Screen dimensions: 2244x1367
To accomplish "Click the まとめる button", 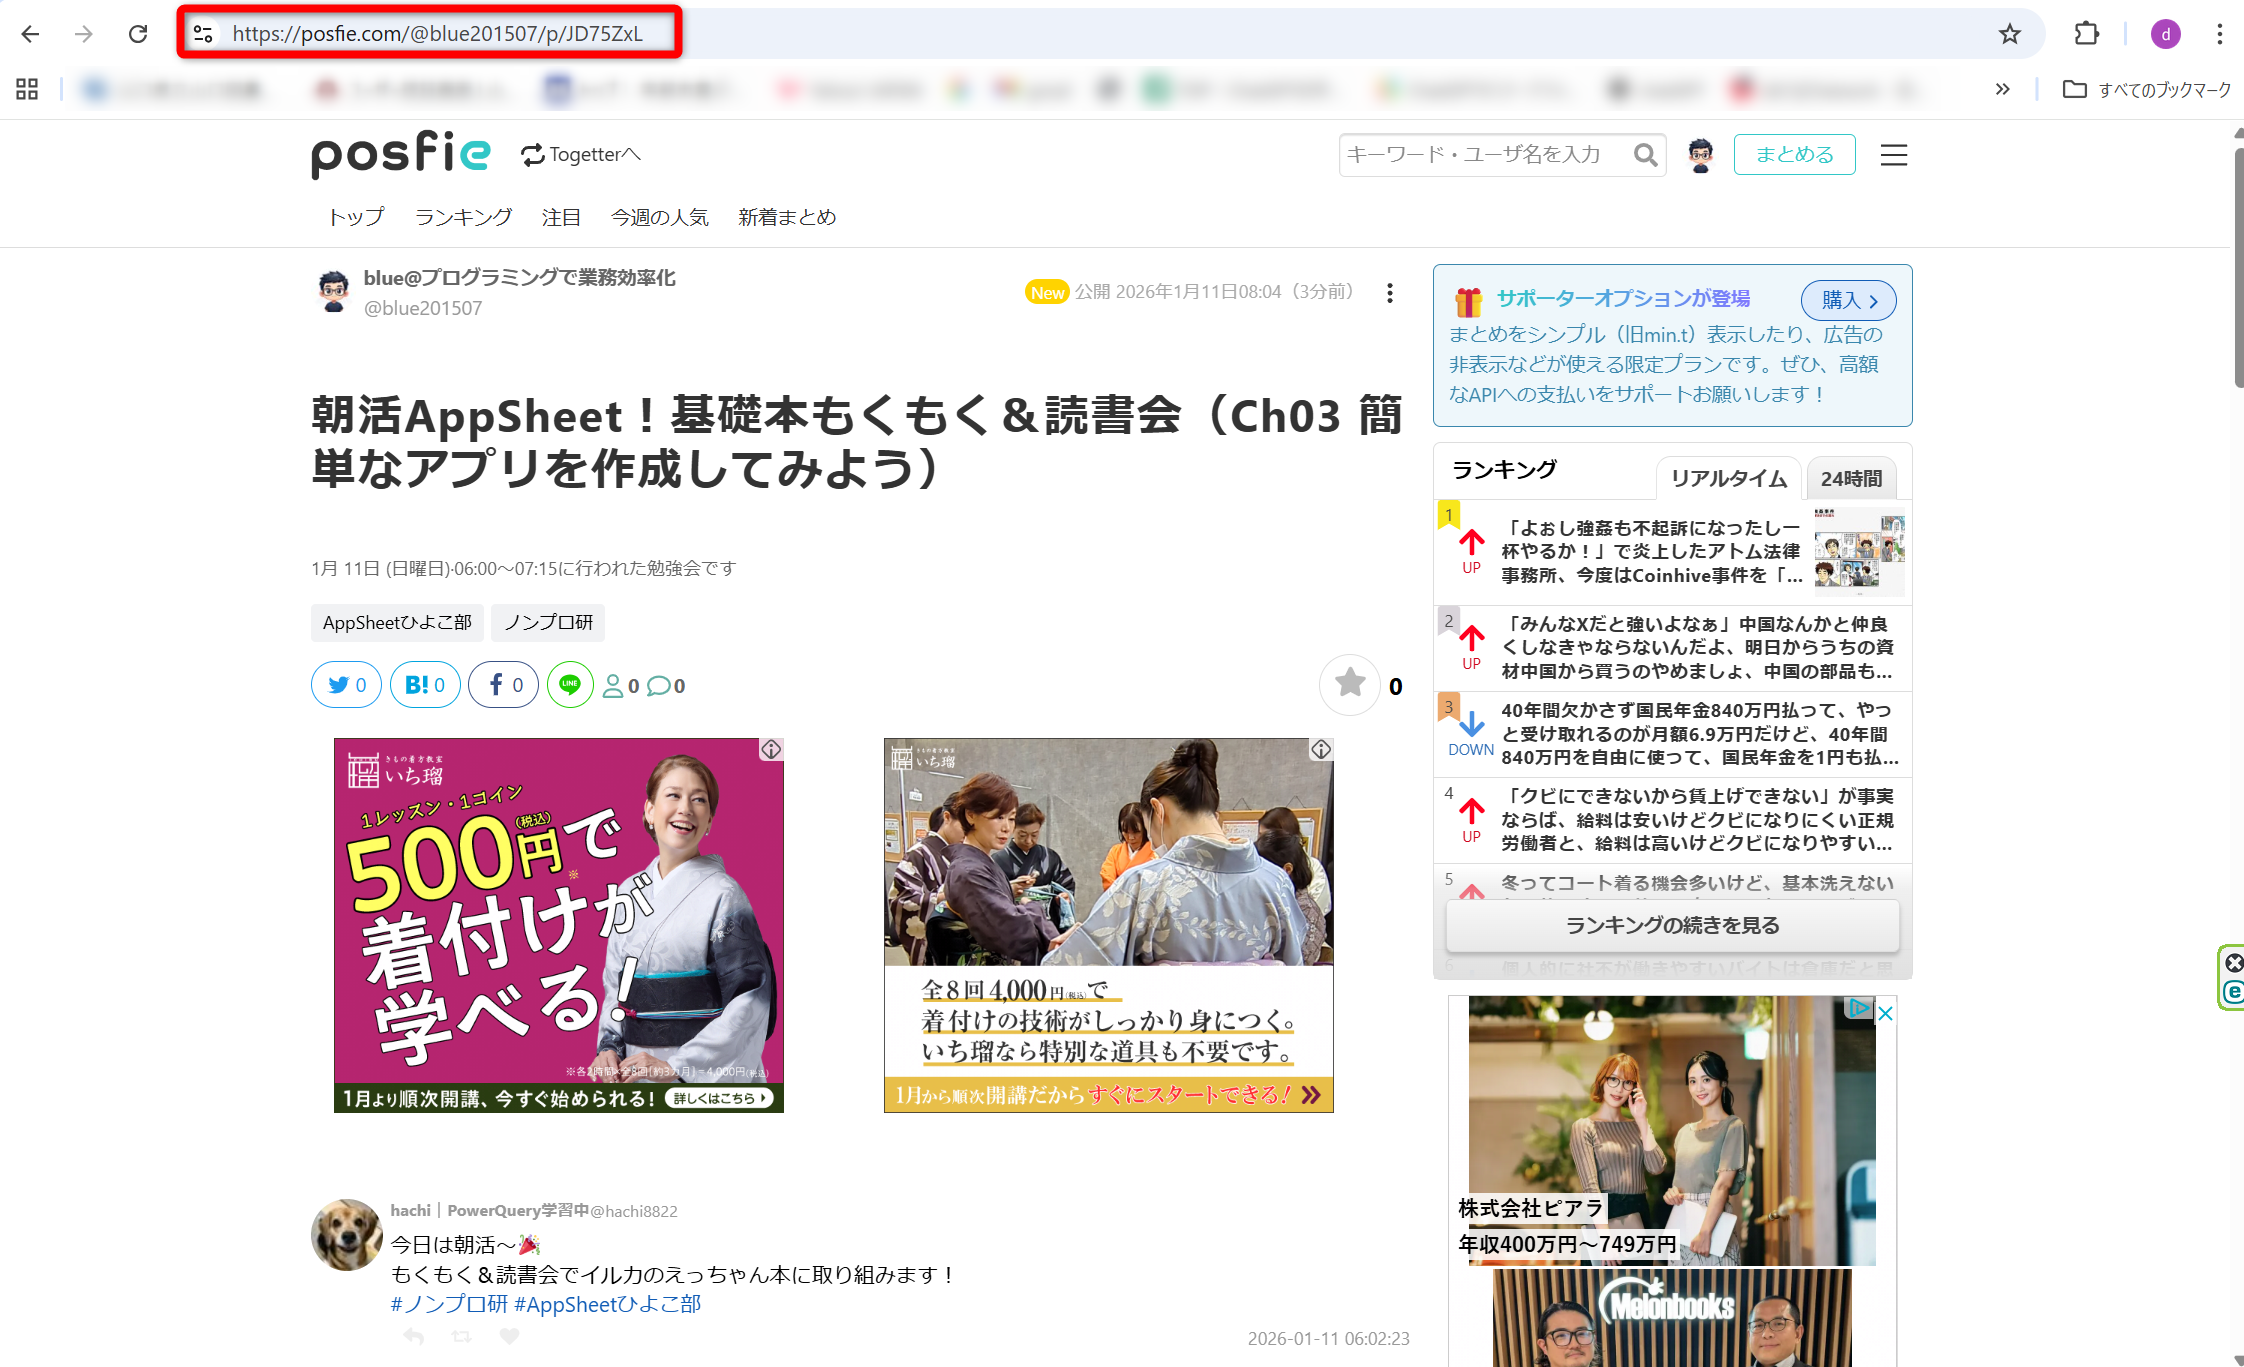I will [x=1794, y=155].
